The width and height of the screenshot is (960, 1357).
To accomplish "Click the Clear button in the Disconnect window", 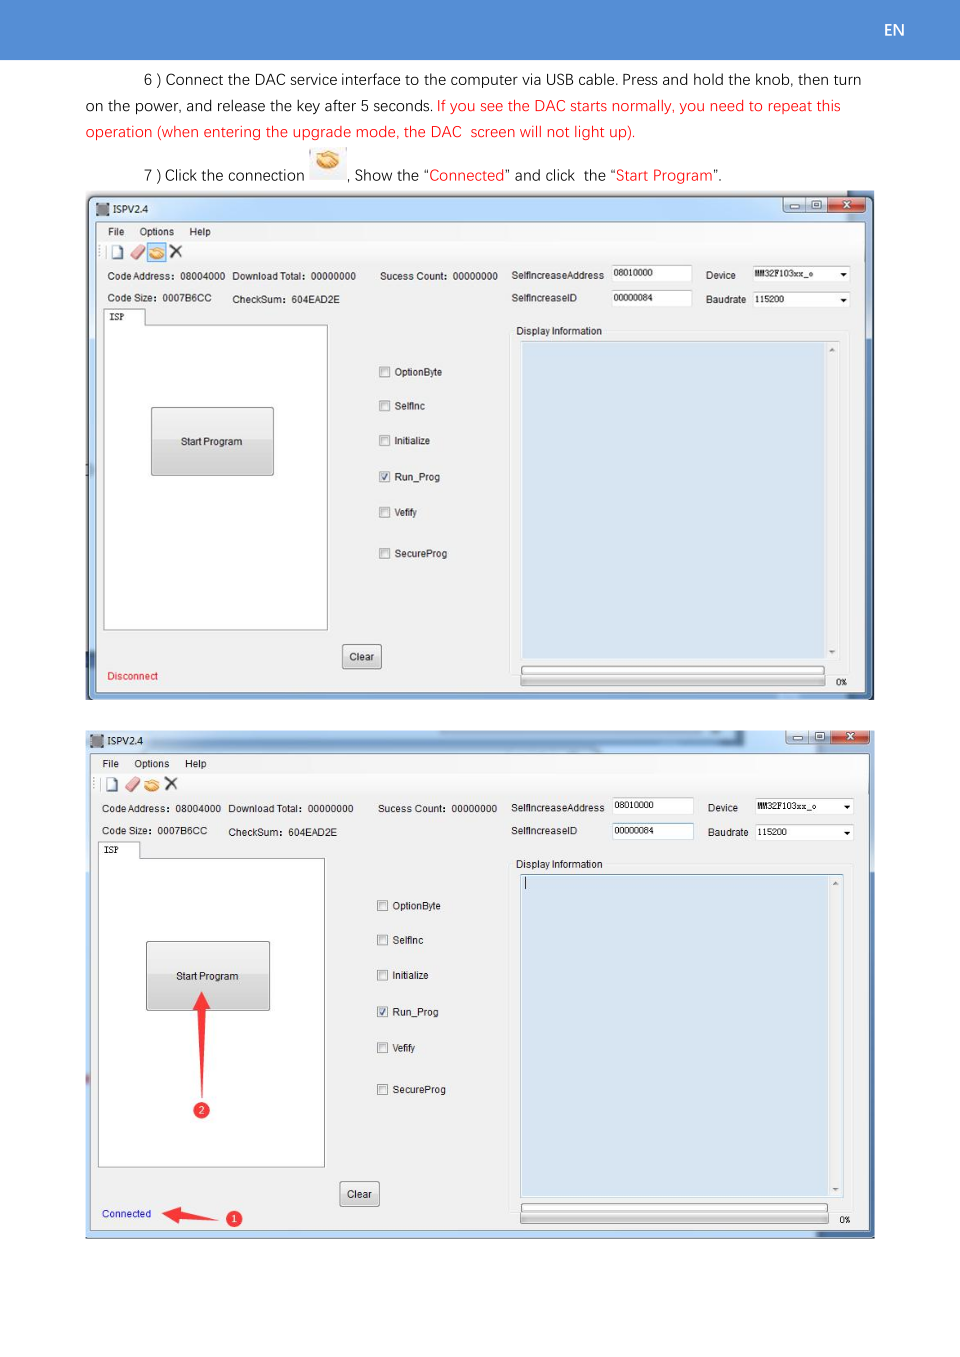I will point(361,657).
